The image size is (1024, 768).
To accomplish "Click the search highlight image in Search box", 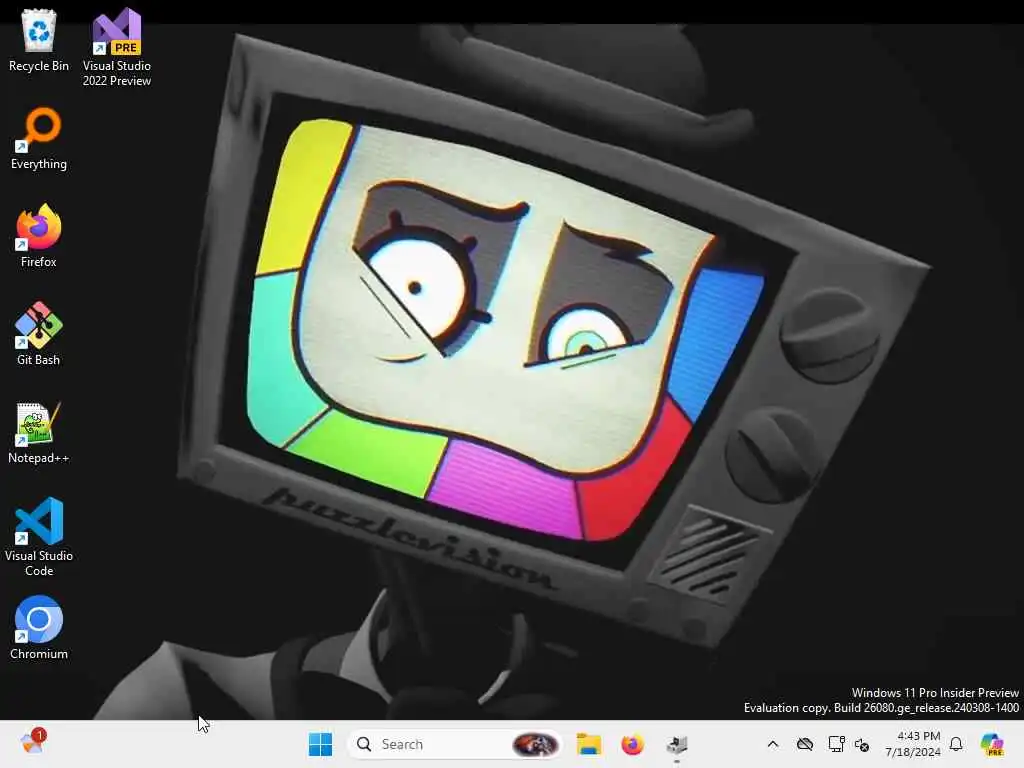I will point(536,744).
